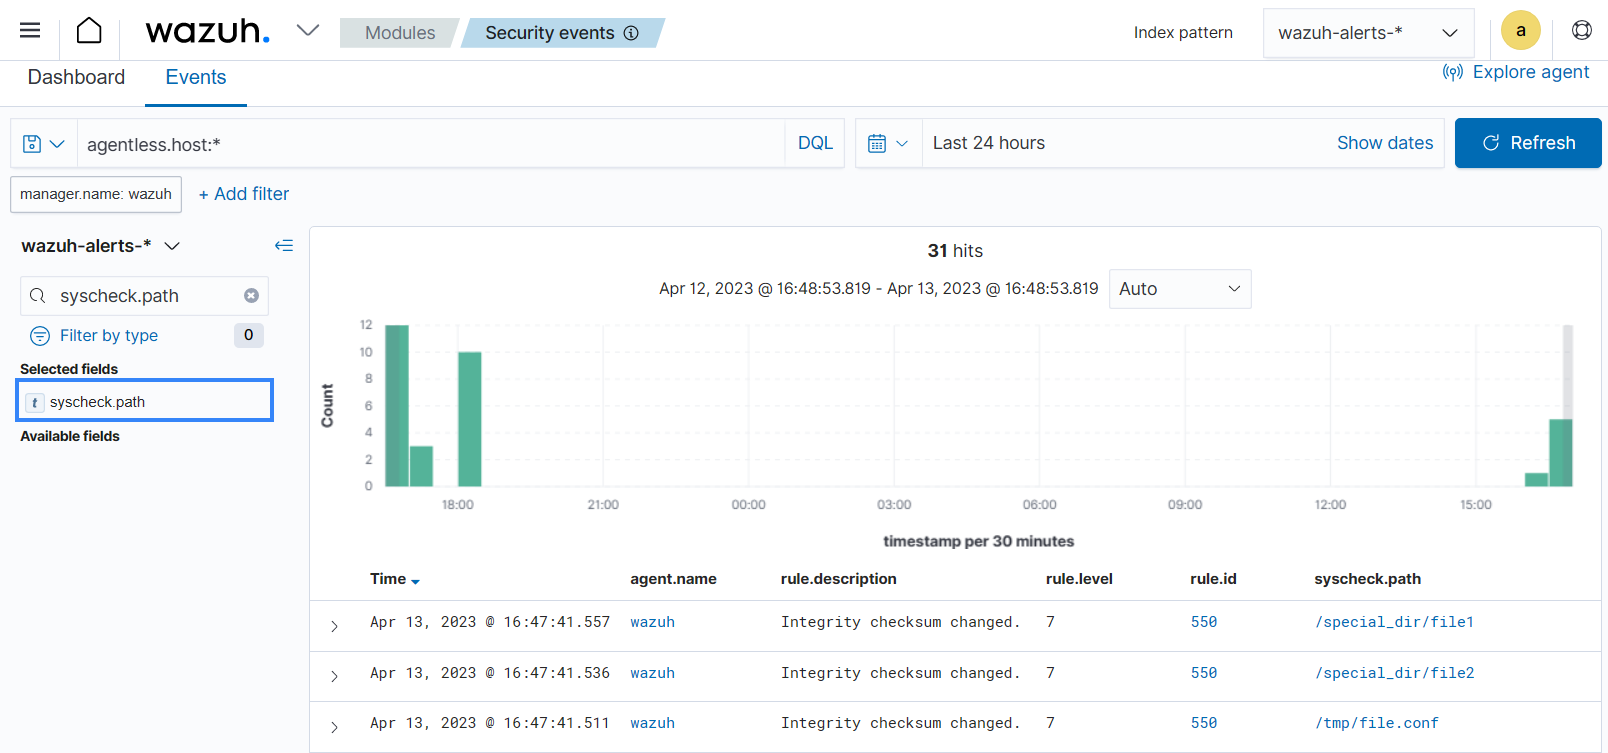The width and height of the screenshot is (1608, 753).
Task: Open rule 550 link in /tmp/file.conf row
Action: 1204,723
